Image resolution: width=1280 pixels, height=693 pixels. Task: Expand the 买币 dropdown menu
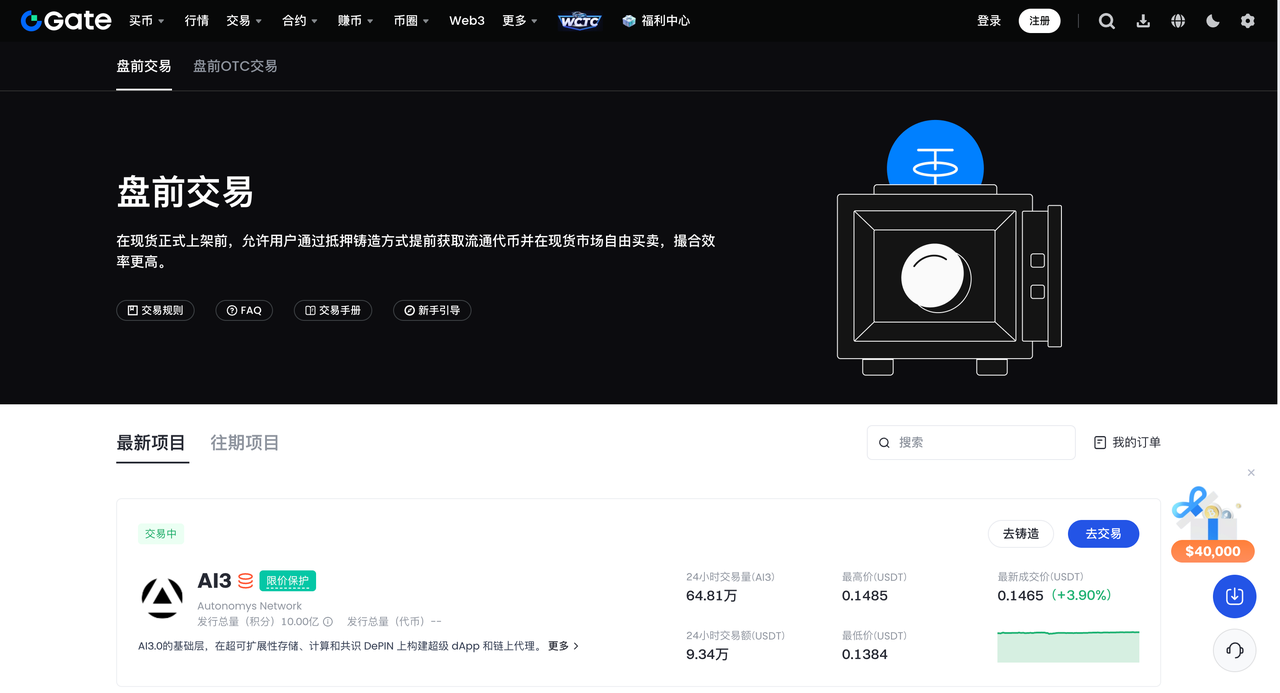point(147,21)
